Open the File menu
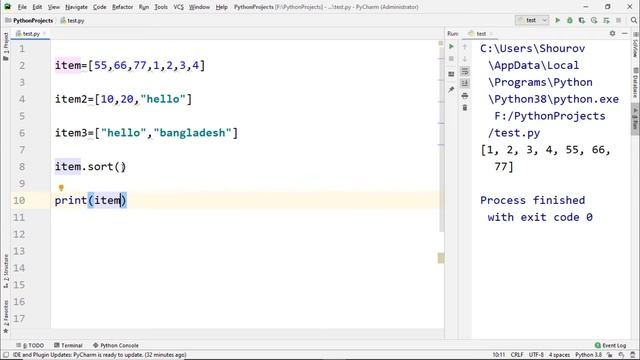 point(22,7)
